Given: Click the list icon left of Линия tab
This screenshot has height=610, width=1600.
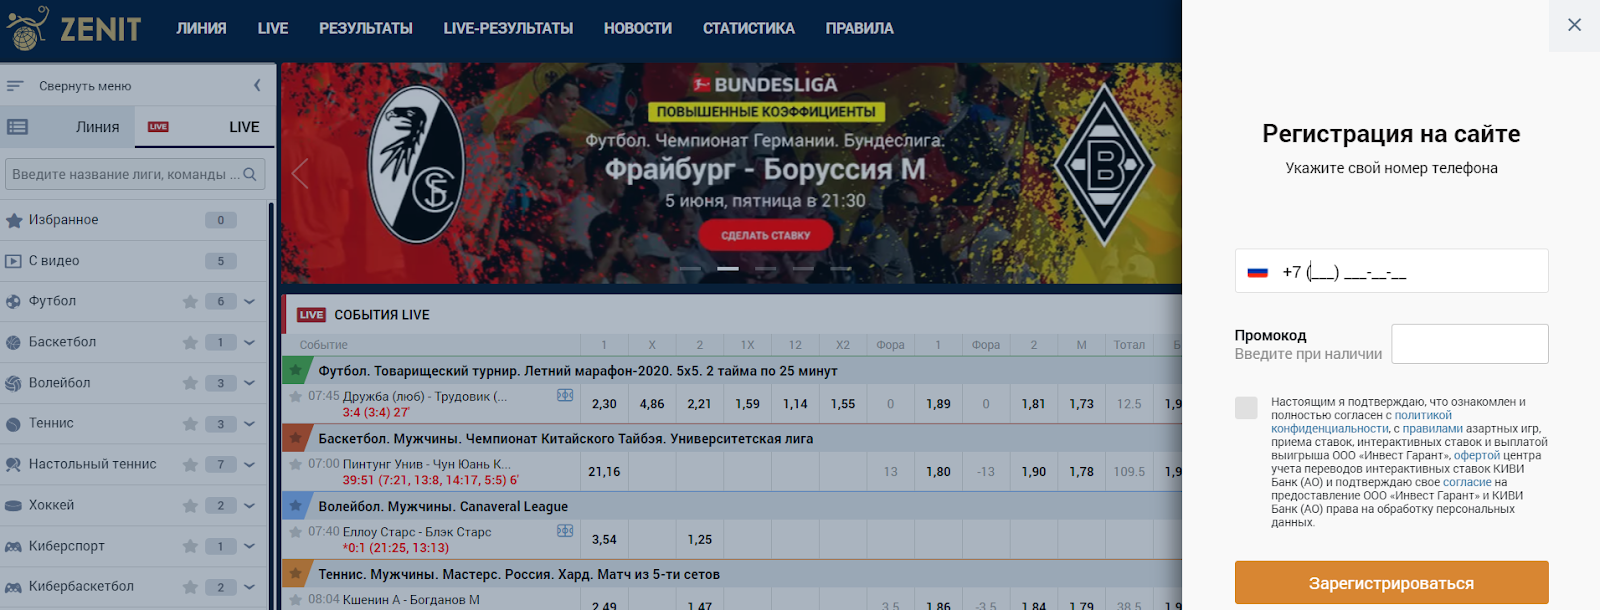Looking at the screenshot, I should click(x=17, y=127).
